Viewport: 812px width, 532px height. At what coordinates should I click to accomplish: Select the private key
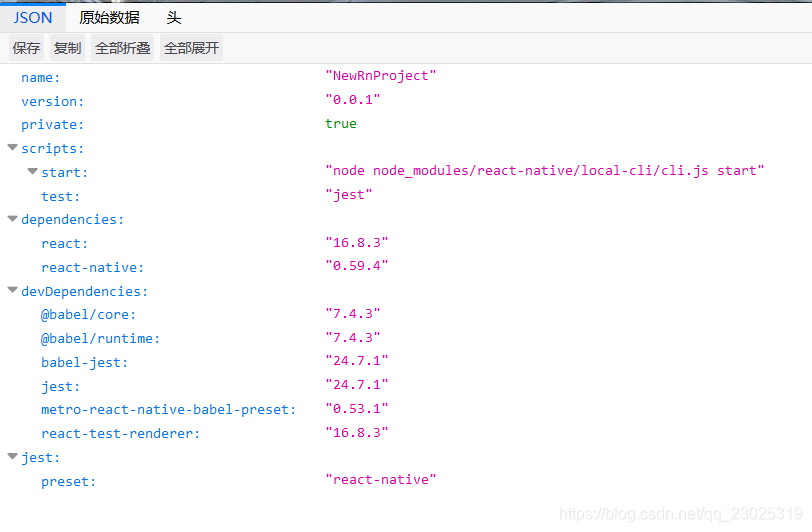point(52,125)
